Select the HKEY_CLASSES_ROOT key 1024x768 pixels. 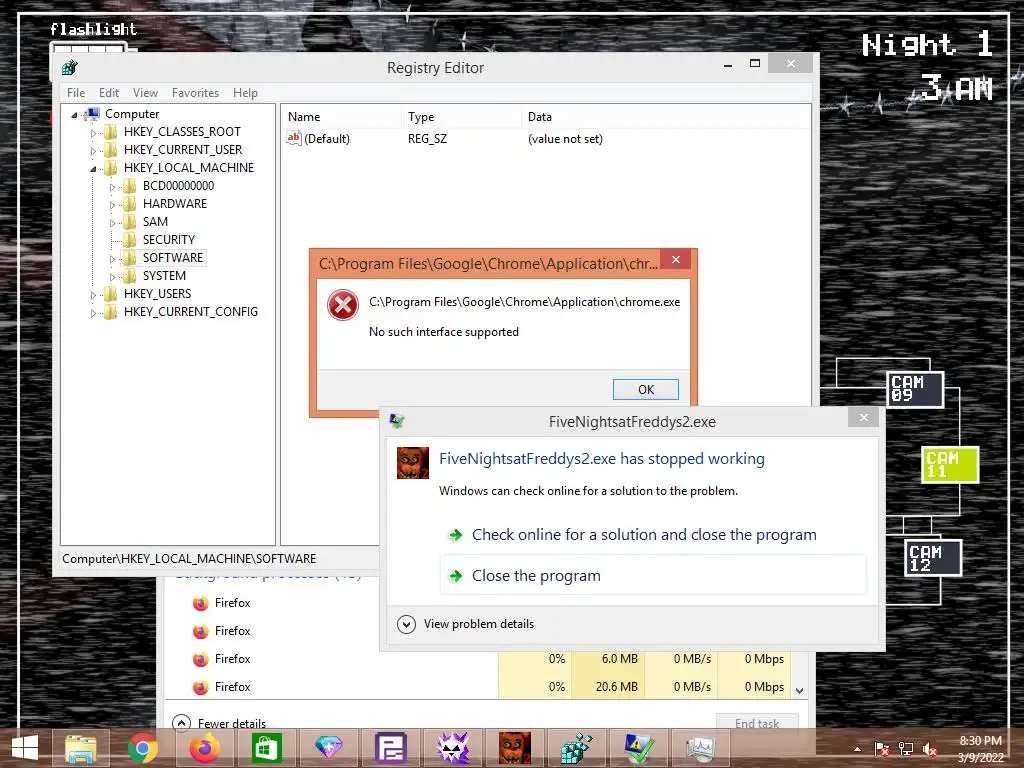coord(182,131)
